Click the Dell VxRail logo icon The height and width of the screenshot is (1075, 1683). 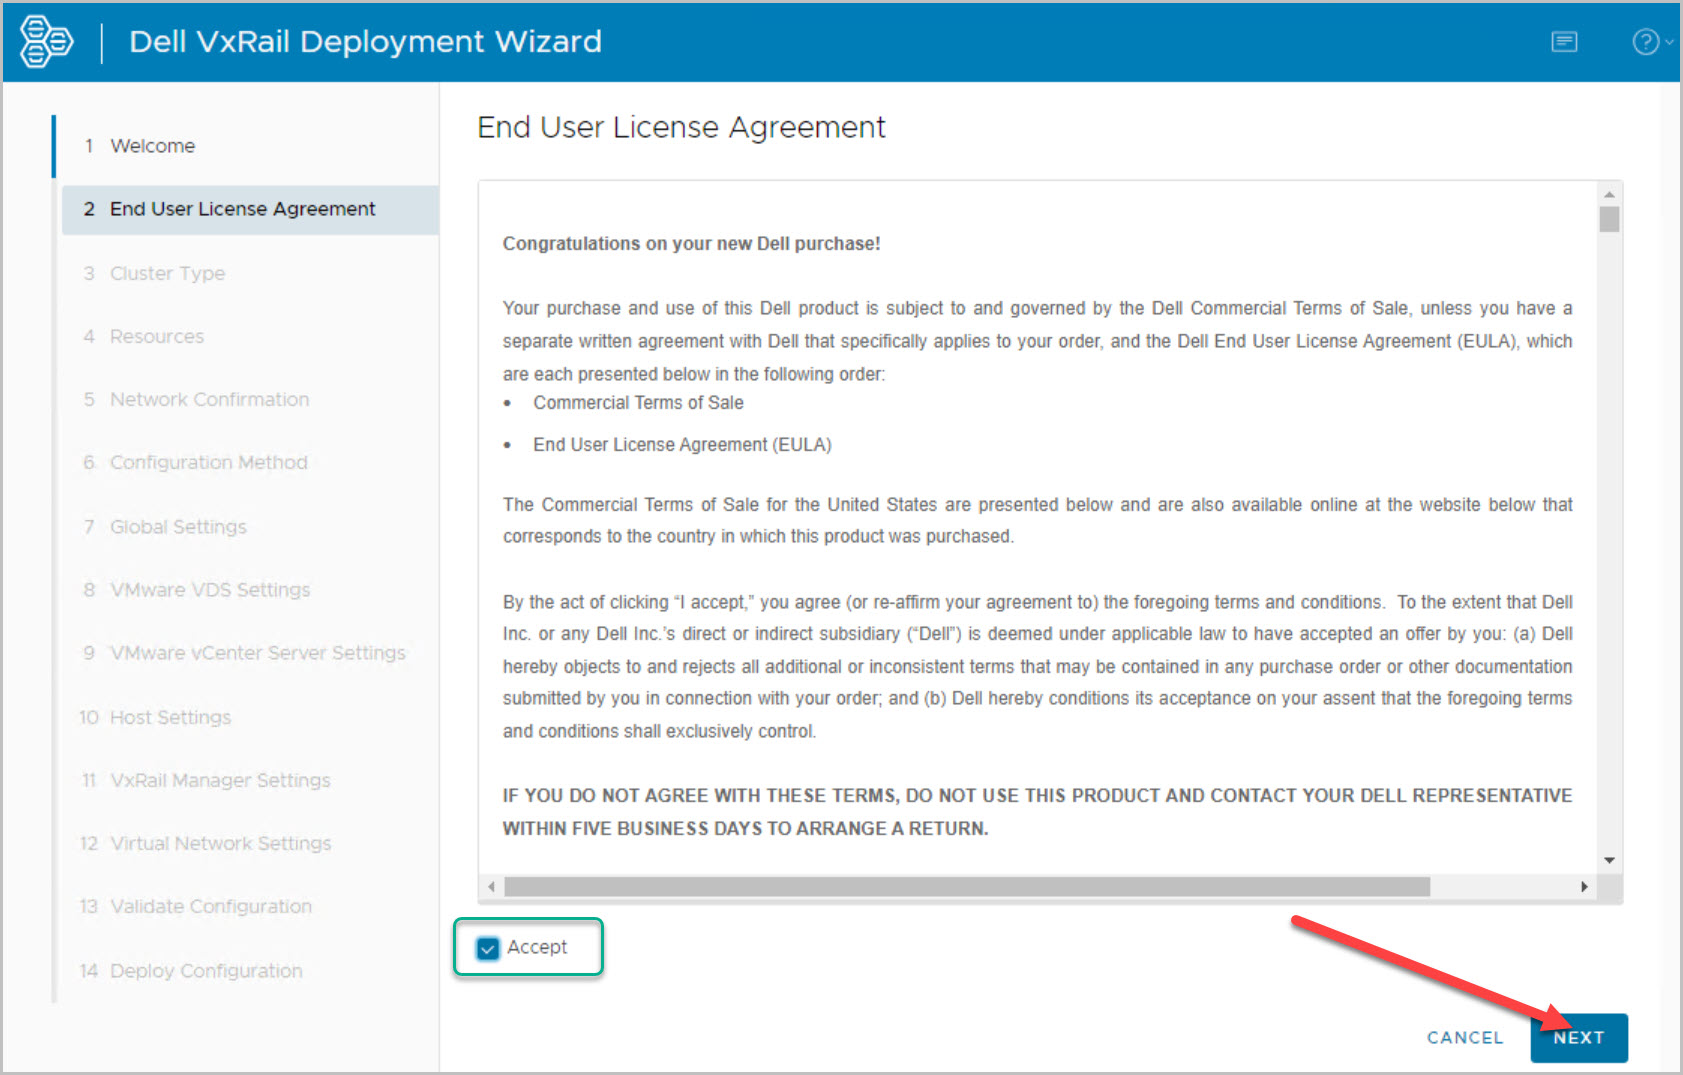click(x=46, y=42)
